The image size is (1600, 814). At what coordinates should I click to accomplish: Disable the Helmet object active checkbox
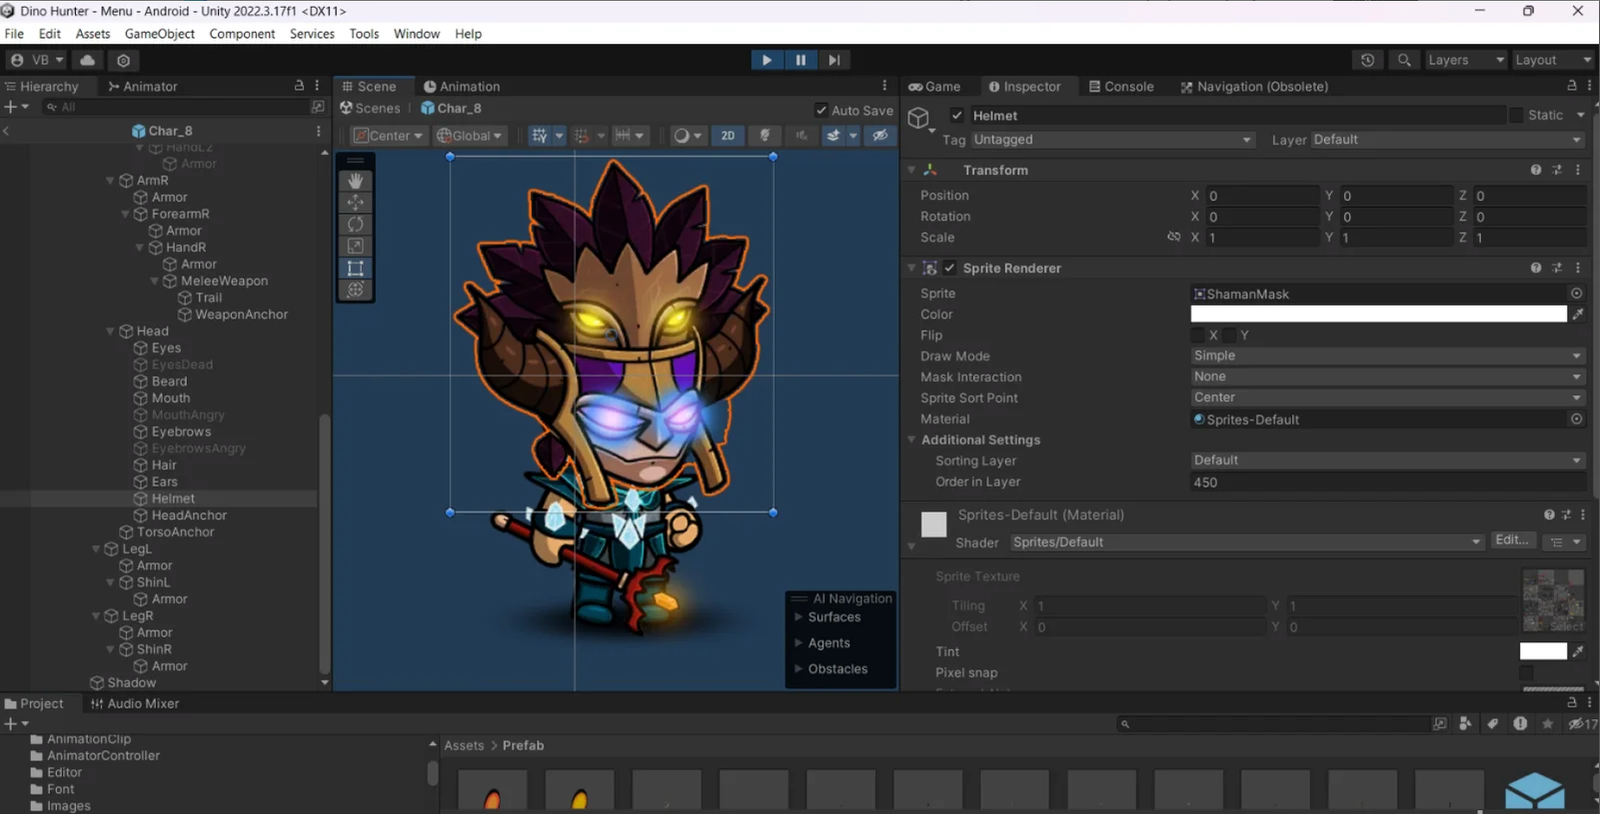point(957,115)
